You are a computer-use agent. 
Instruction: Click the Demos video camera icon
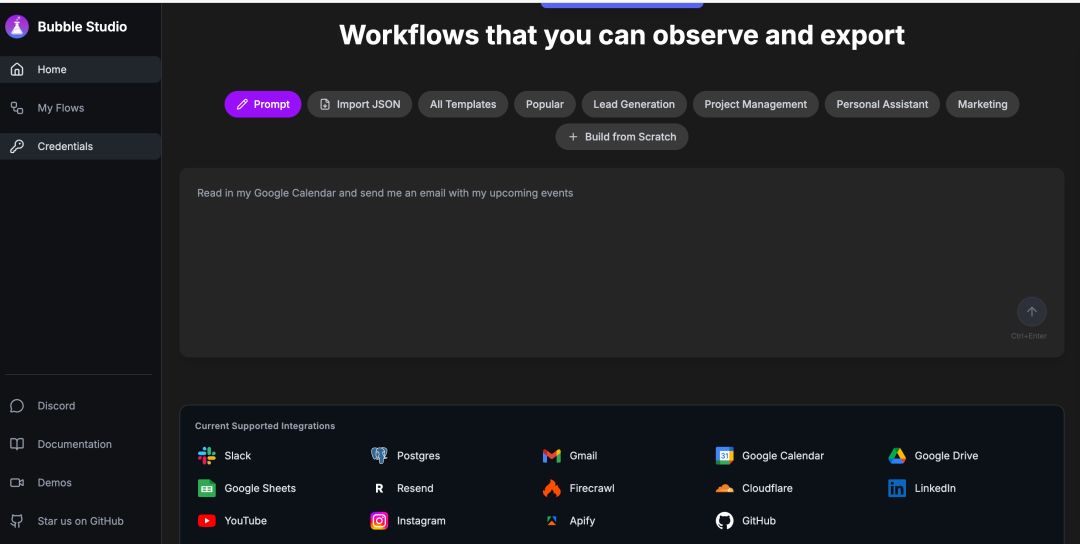(17, 483)
